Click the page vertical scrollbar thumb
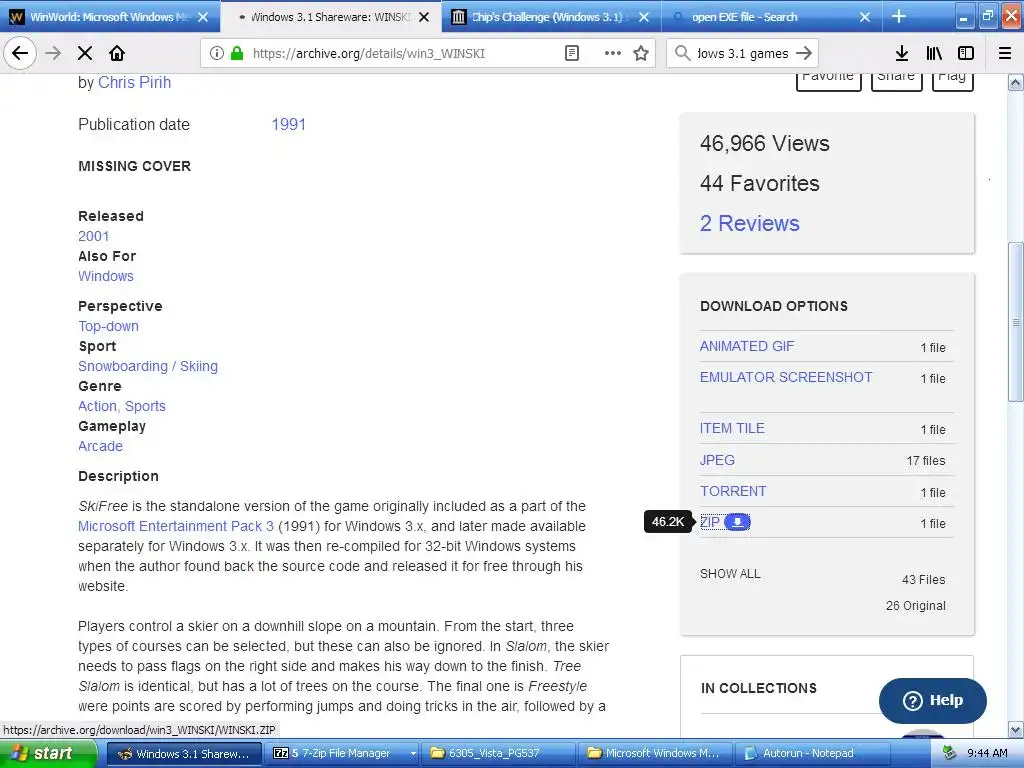1024x768 pixels. 1015,321
